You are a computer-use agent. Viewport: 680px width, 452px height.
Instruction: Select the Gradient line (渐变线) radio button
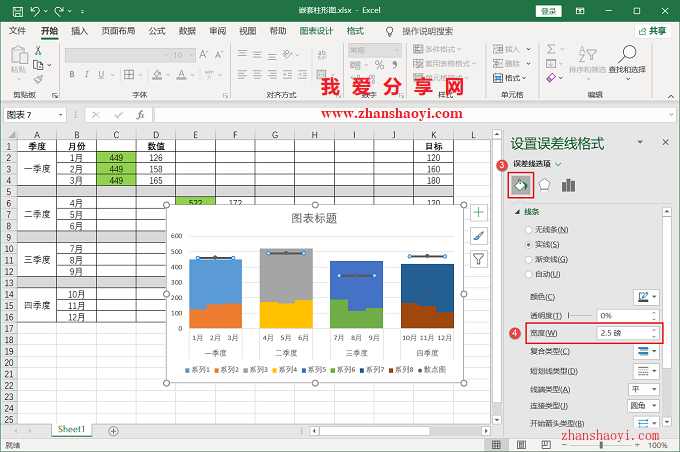[528, 259]
